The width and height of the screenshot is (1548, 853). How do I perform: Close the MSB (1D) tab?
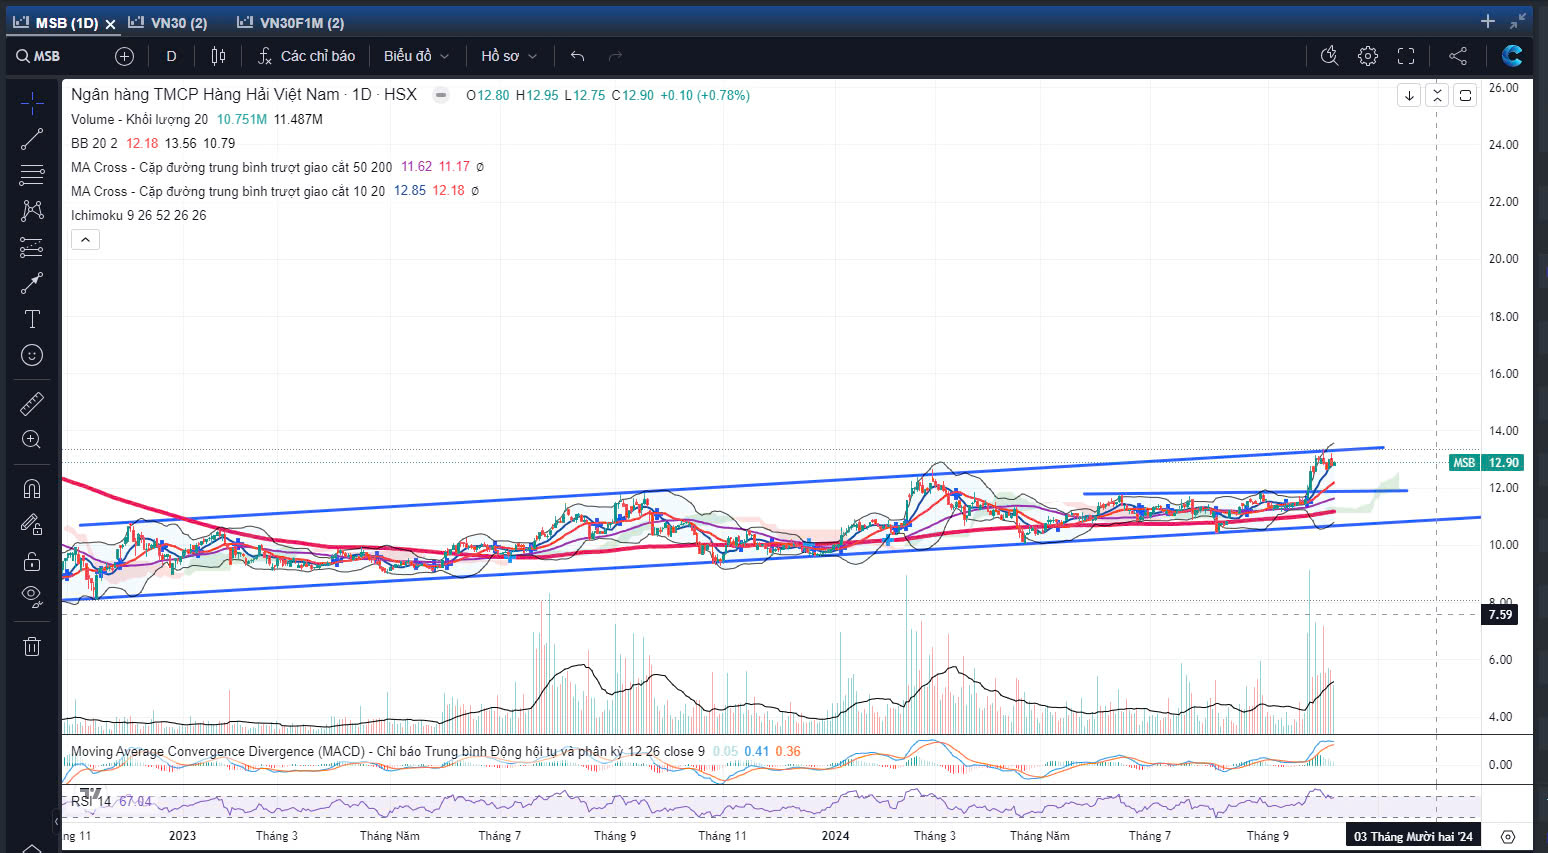click(110, 23)
